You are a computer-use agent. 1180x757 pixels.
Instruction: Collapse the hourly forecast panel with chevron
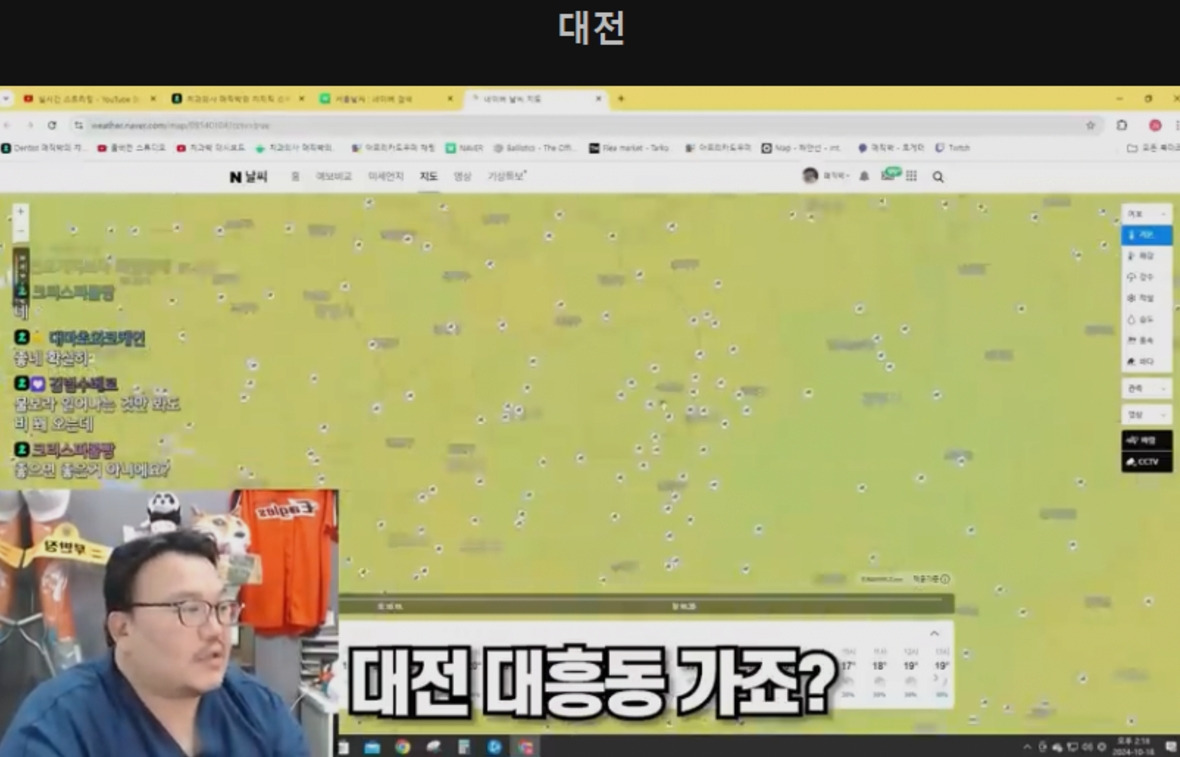934,633
